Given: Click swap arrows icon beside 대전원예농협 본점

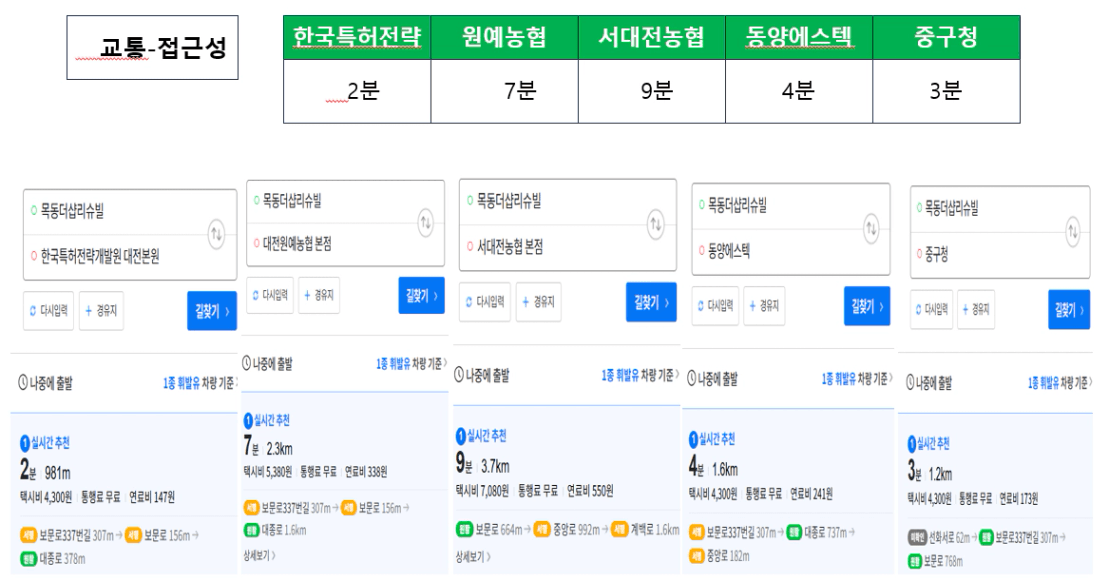Looking at the screenshot, I should click(425, 221).
